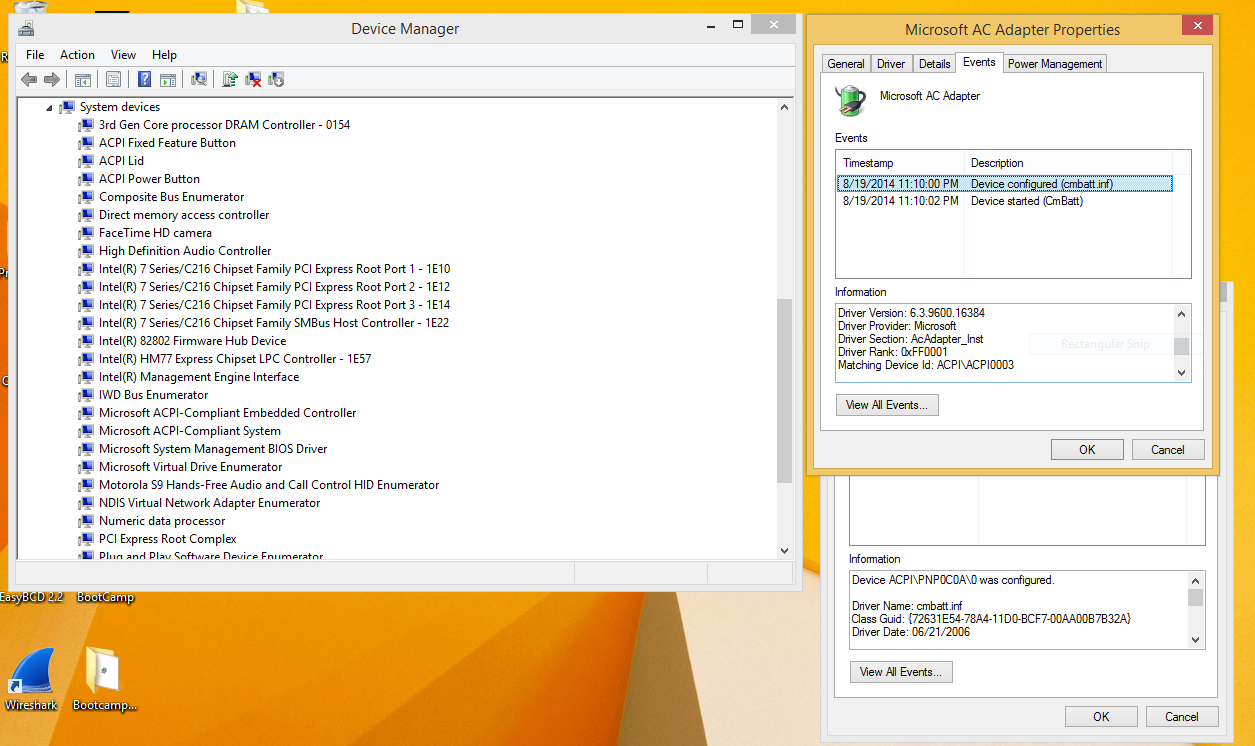Click the Timestamp column header in Events
1255x746 pixels.
click(x=900, y=163)
